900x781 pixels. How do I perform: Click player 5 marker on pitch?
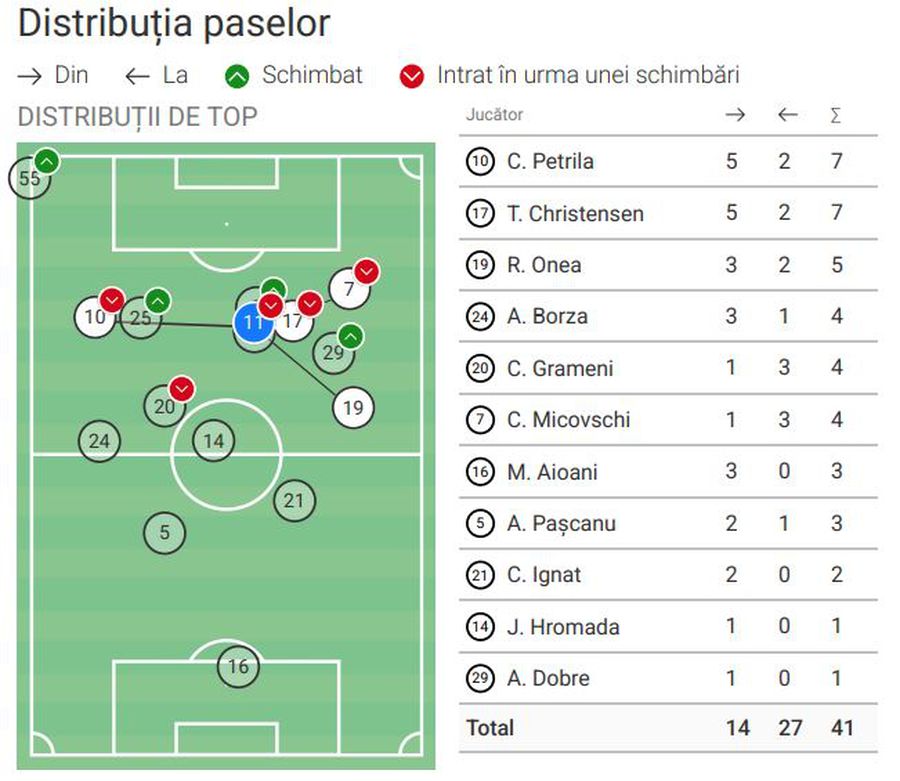pyautogui.click(x=165, y=533)
